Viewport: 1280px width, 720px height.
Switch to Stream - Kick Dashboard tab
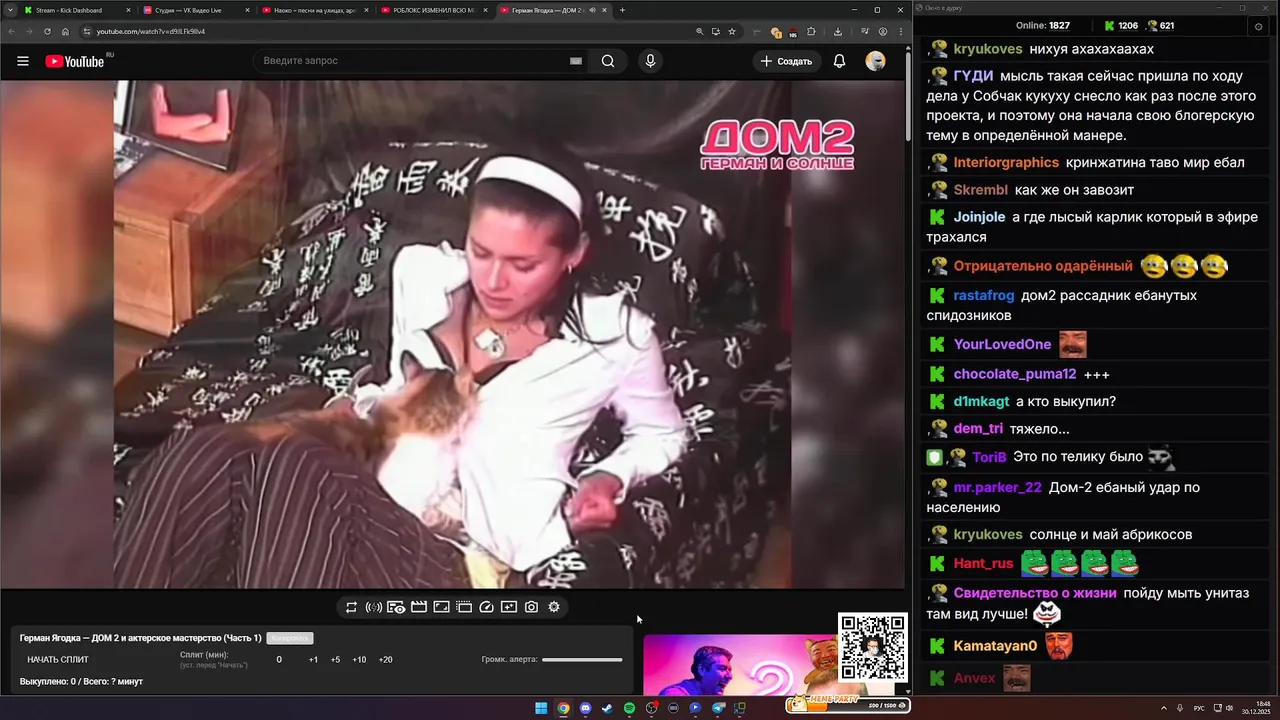[x=77, y=10]
